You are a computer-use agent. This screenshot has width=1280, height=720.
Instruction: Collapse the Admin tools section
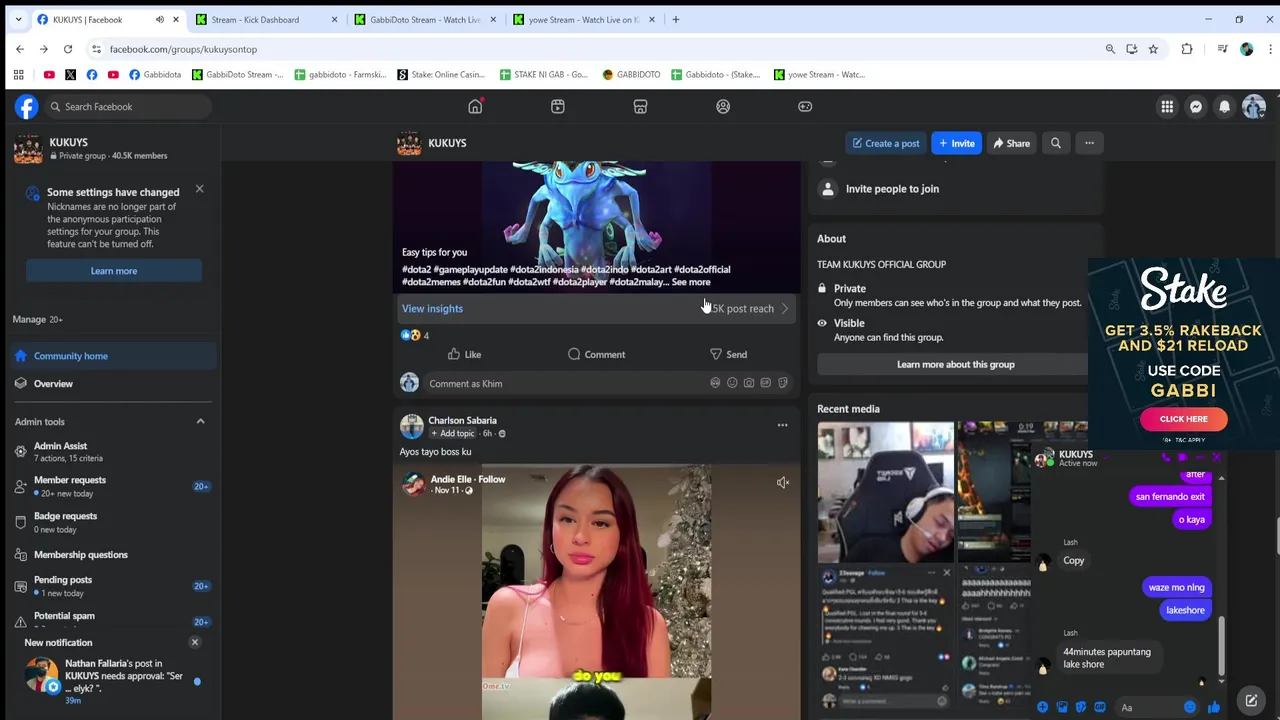[200, 421]
